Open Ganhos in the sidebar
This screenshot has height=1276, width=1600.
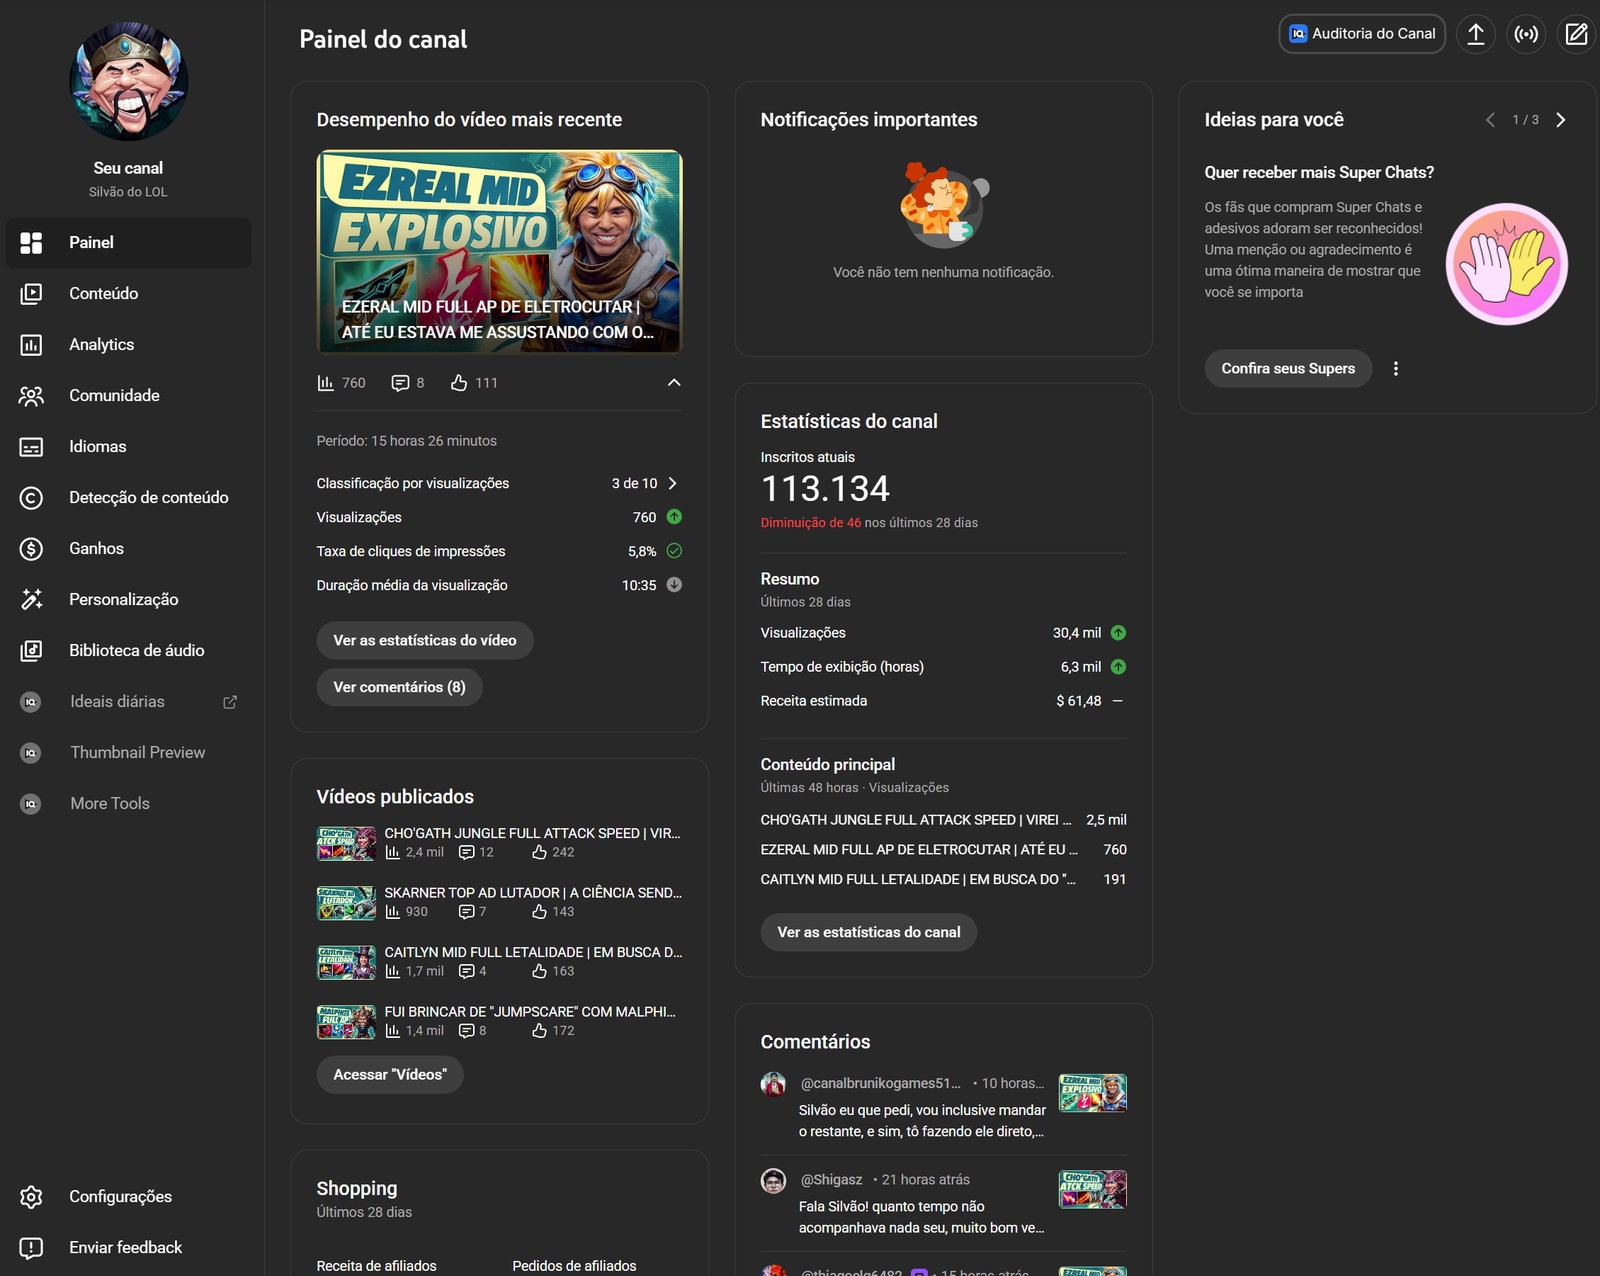pyautogui.click(x=128, y=549)
